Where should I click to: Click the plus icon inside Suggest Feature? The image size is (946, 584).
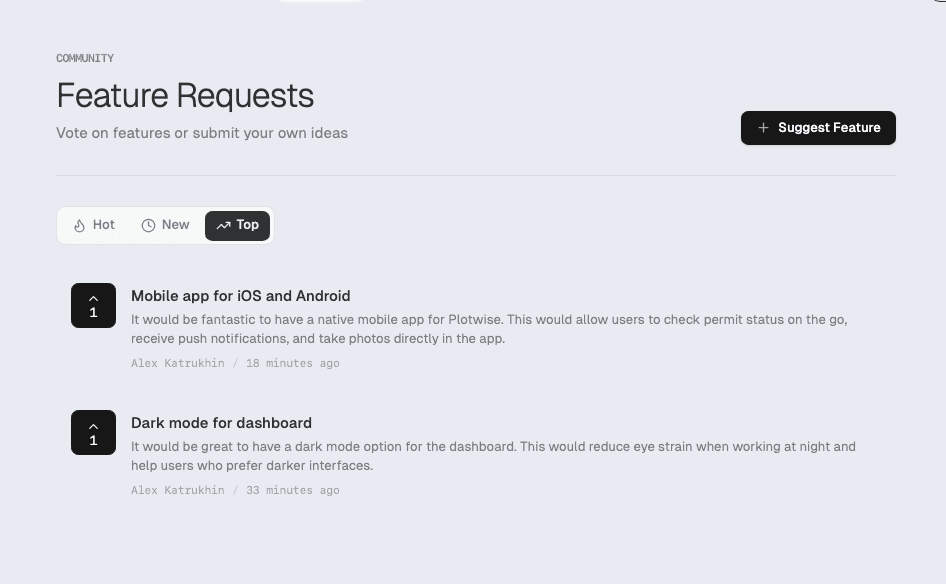(x=764, y=128)
